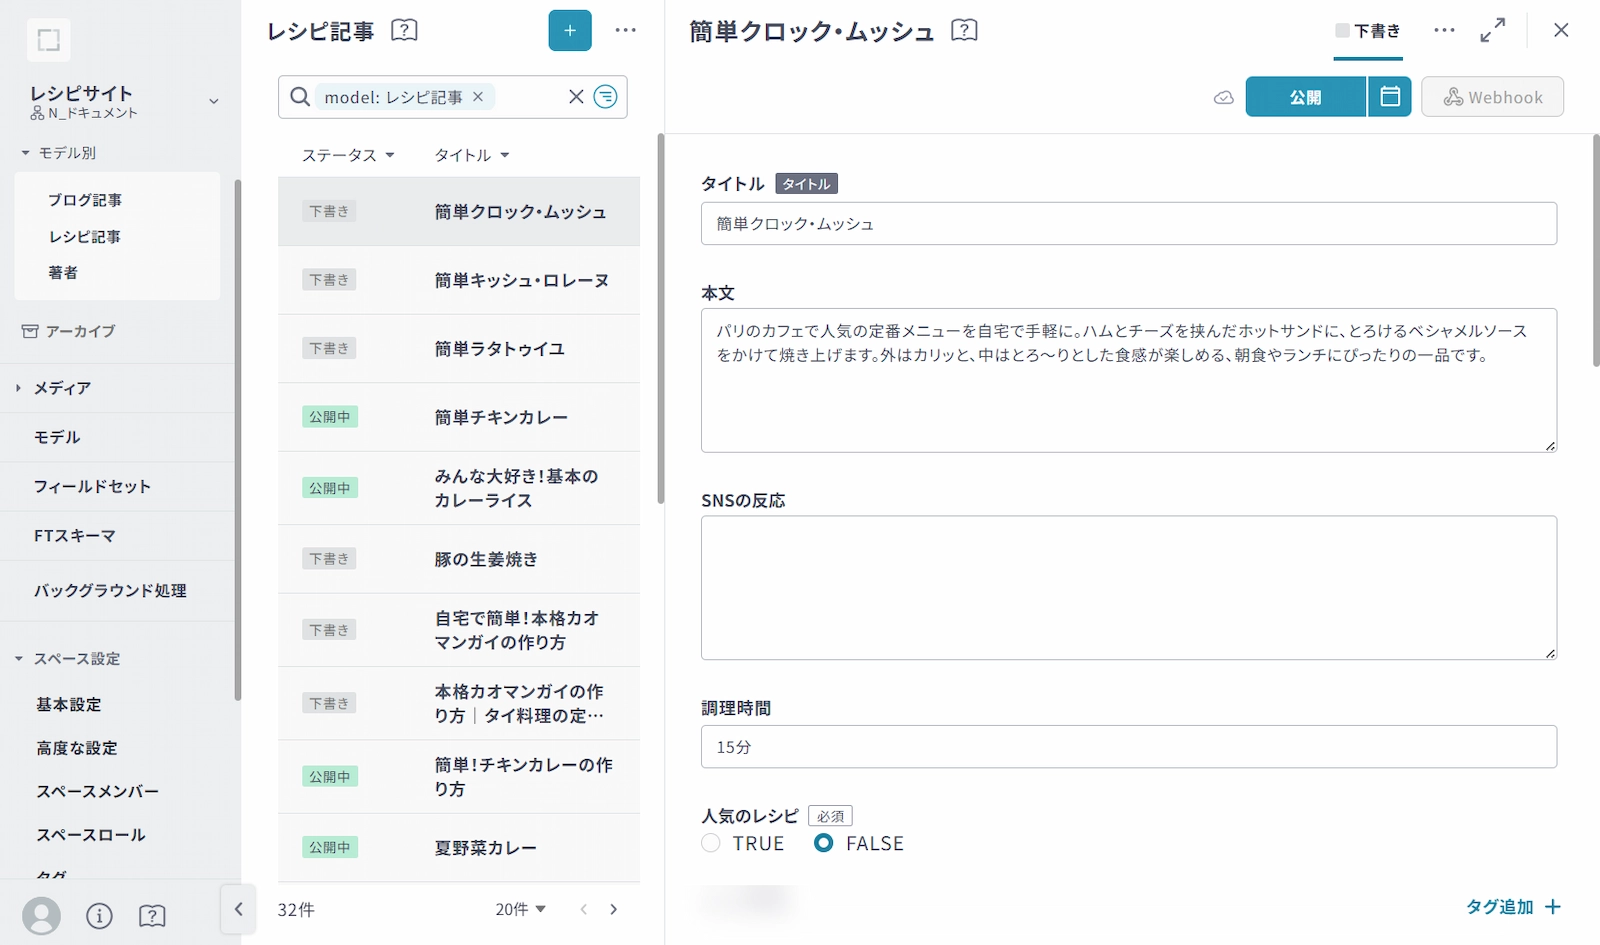Click the cloud save status icon
The width and height of the screenshot is (1600, 945).
pyautogui.click(x=1223, y=98)
